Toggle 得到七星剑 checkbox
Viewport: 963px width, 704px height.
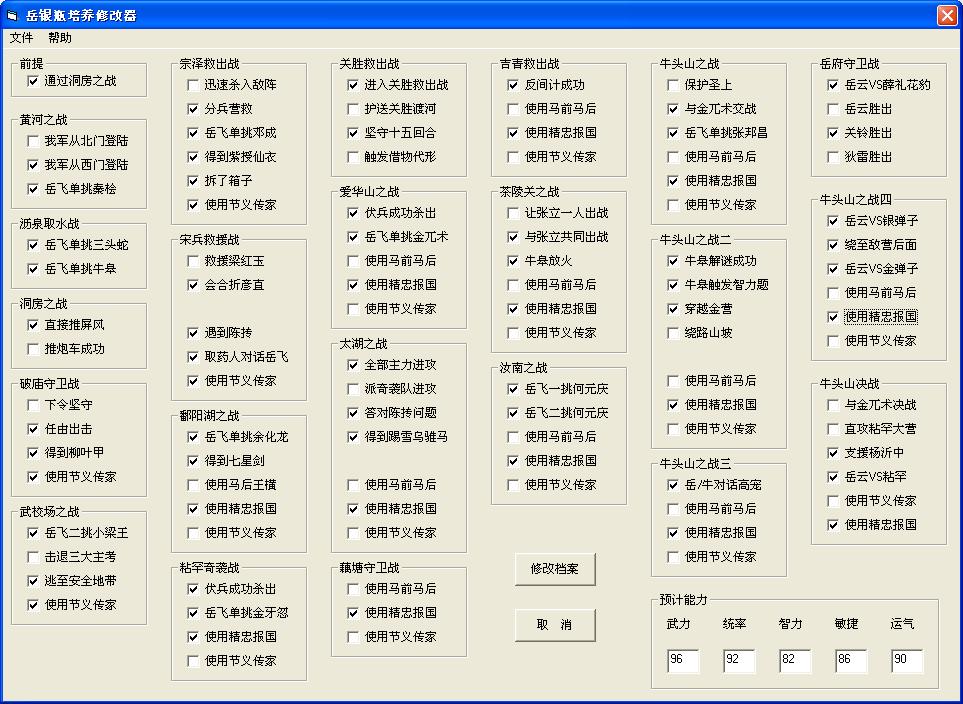(x=193, y=461)
